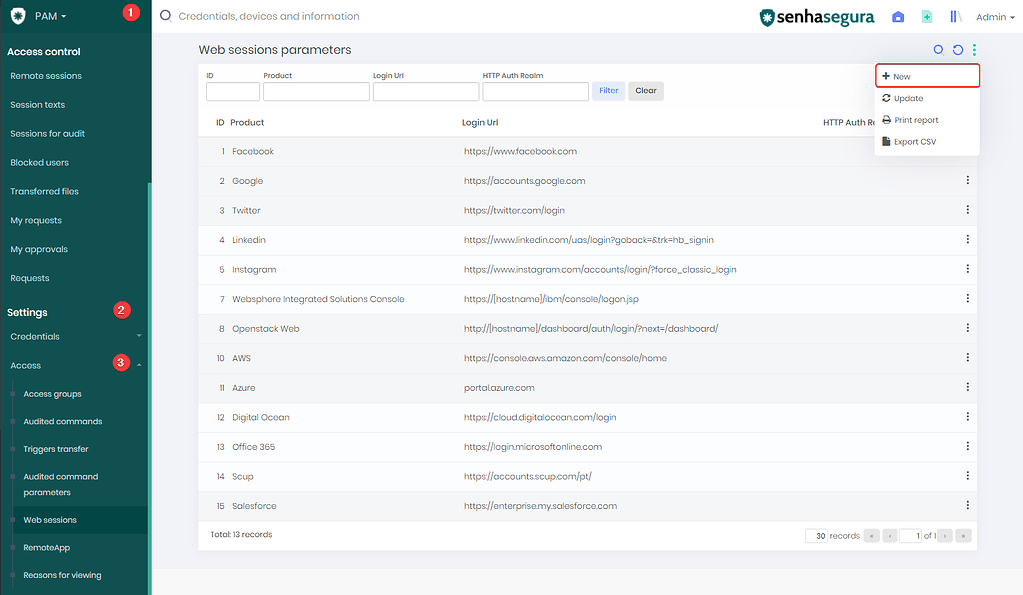Screen dimensions: 1023x595
Task: Open the three-dot actions menu for Facebook row
Action: click(x=967, y=151)
